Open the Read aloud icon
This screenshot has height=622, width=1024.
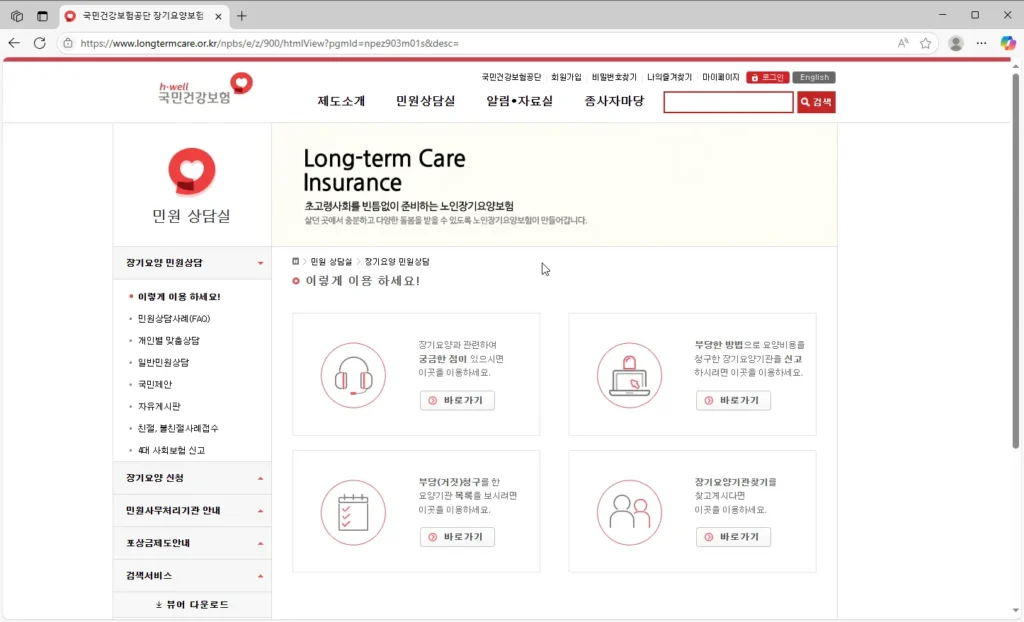tap(903, 43)
